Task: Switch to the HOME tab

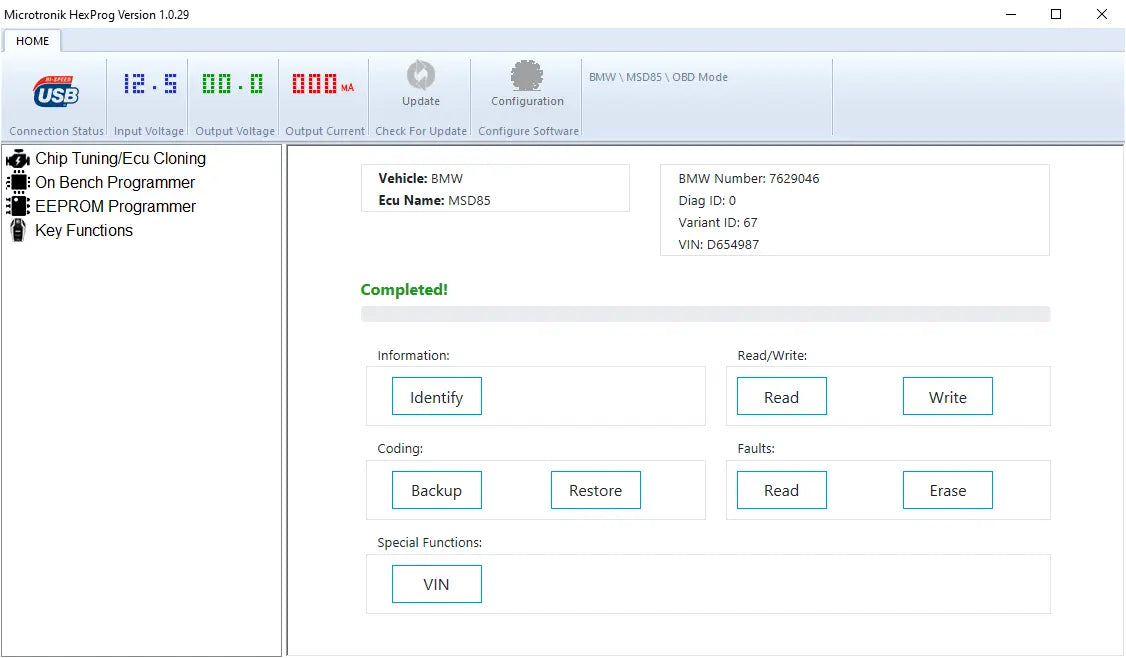Action: (33, 41)
